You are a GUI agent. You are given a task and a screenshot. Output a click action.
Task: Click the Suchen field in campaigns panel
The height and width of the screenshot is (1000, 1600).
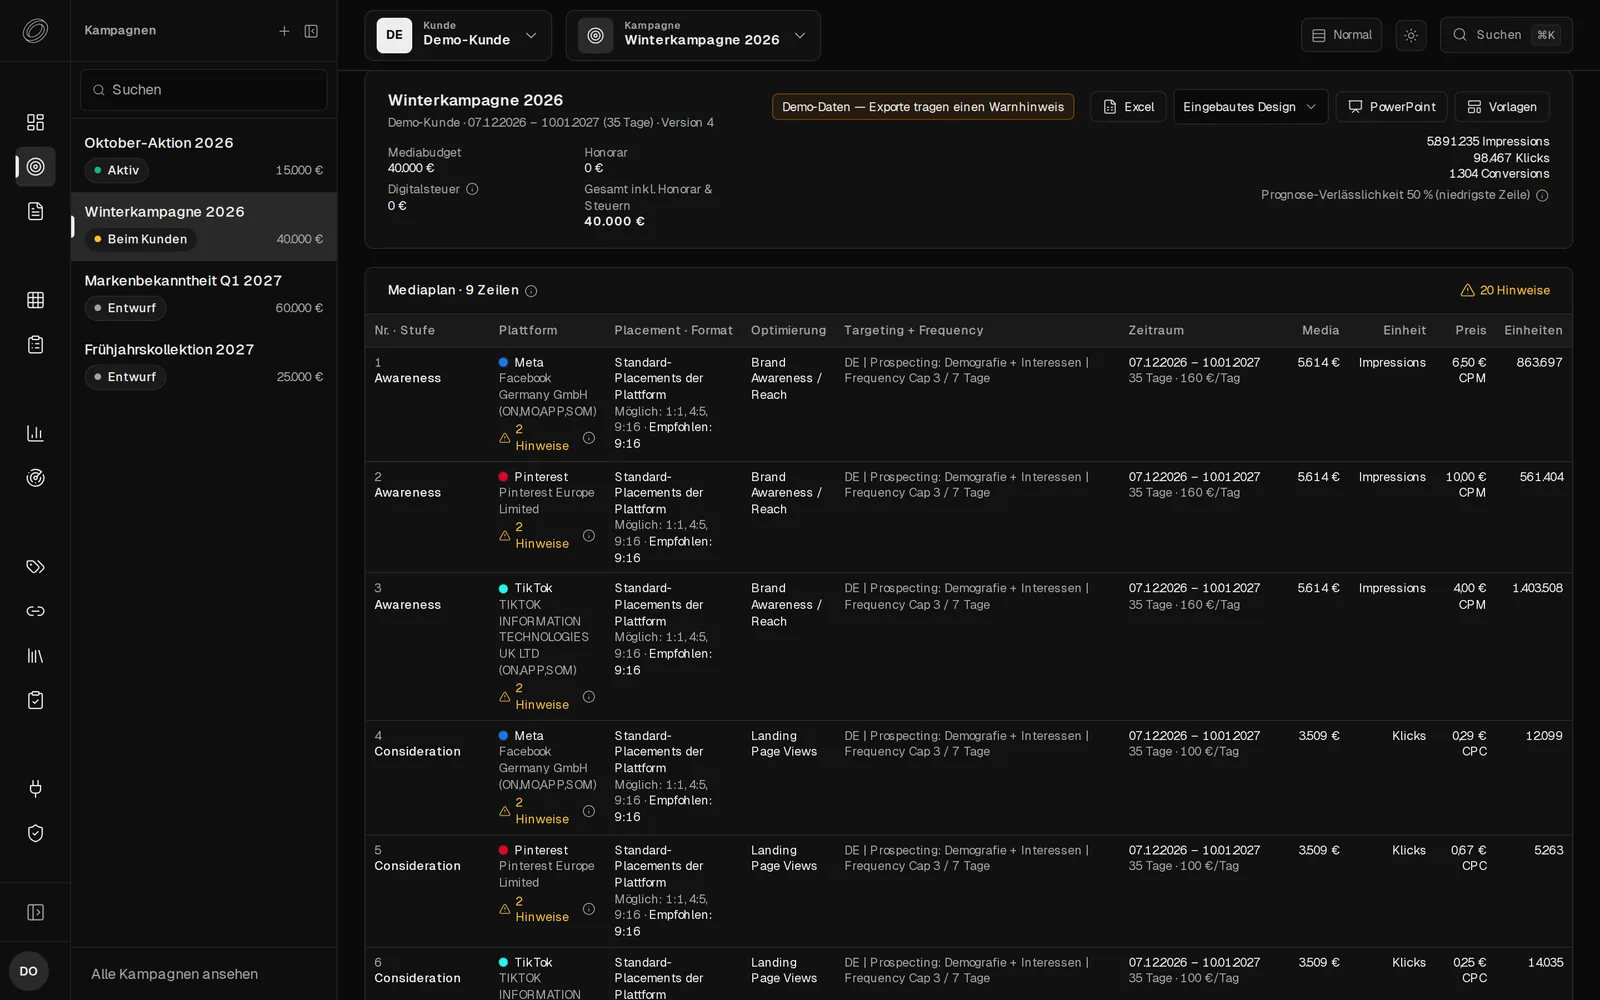204,90
